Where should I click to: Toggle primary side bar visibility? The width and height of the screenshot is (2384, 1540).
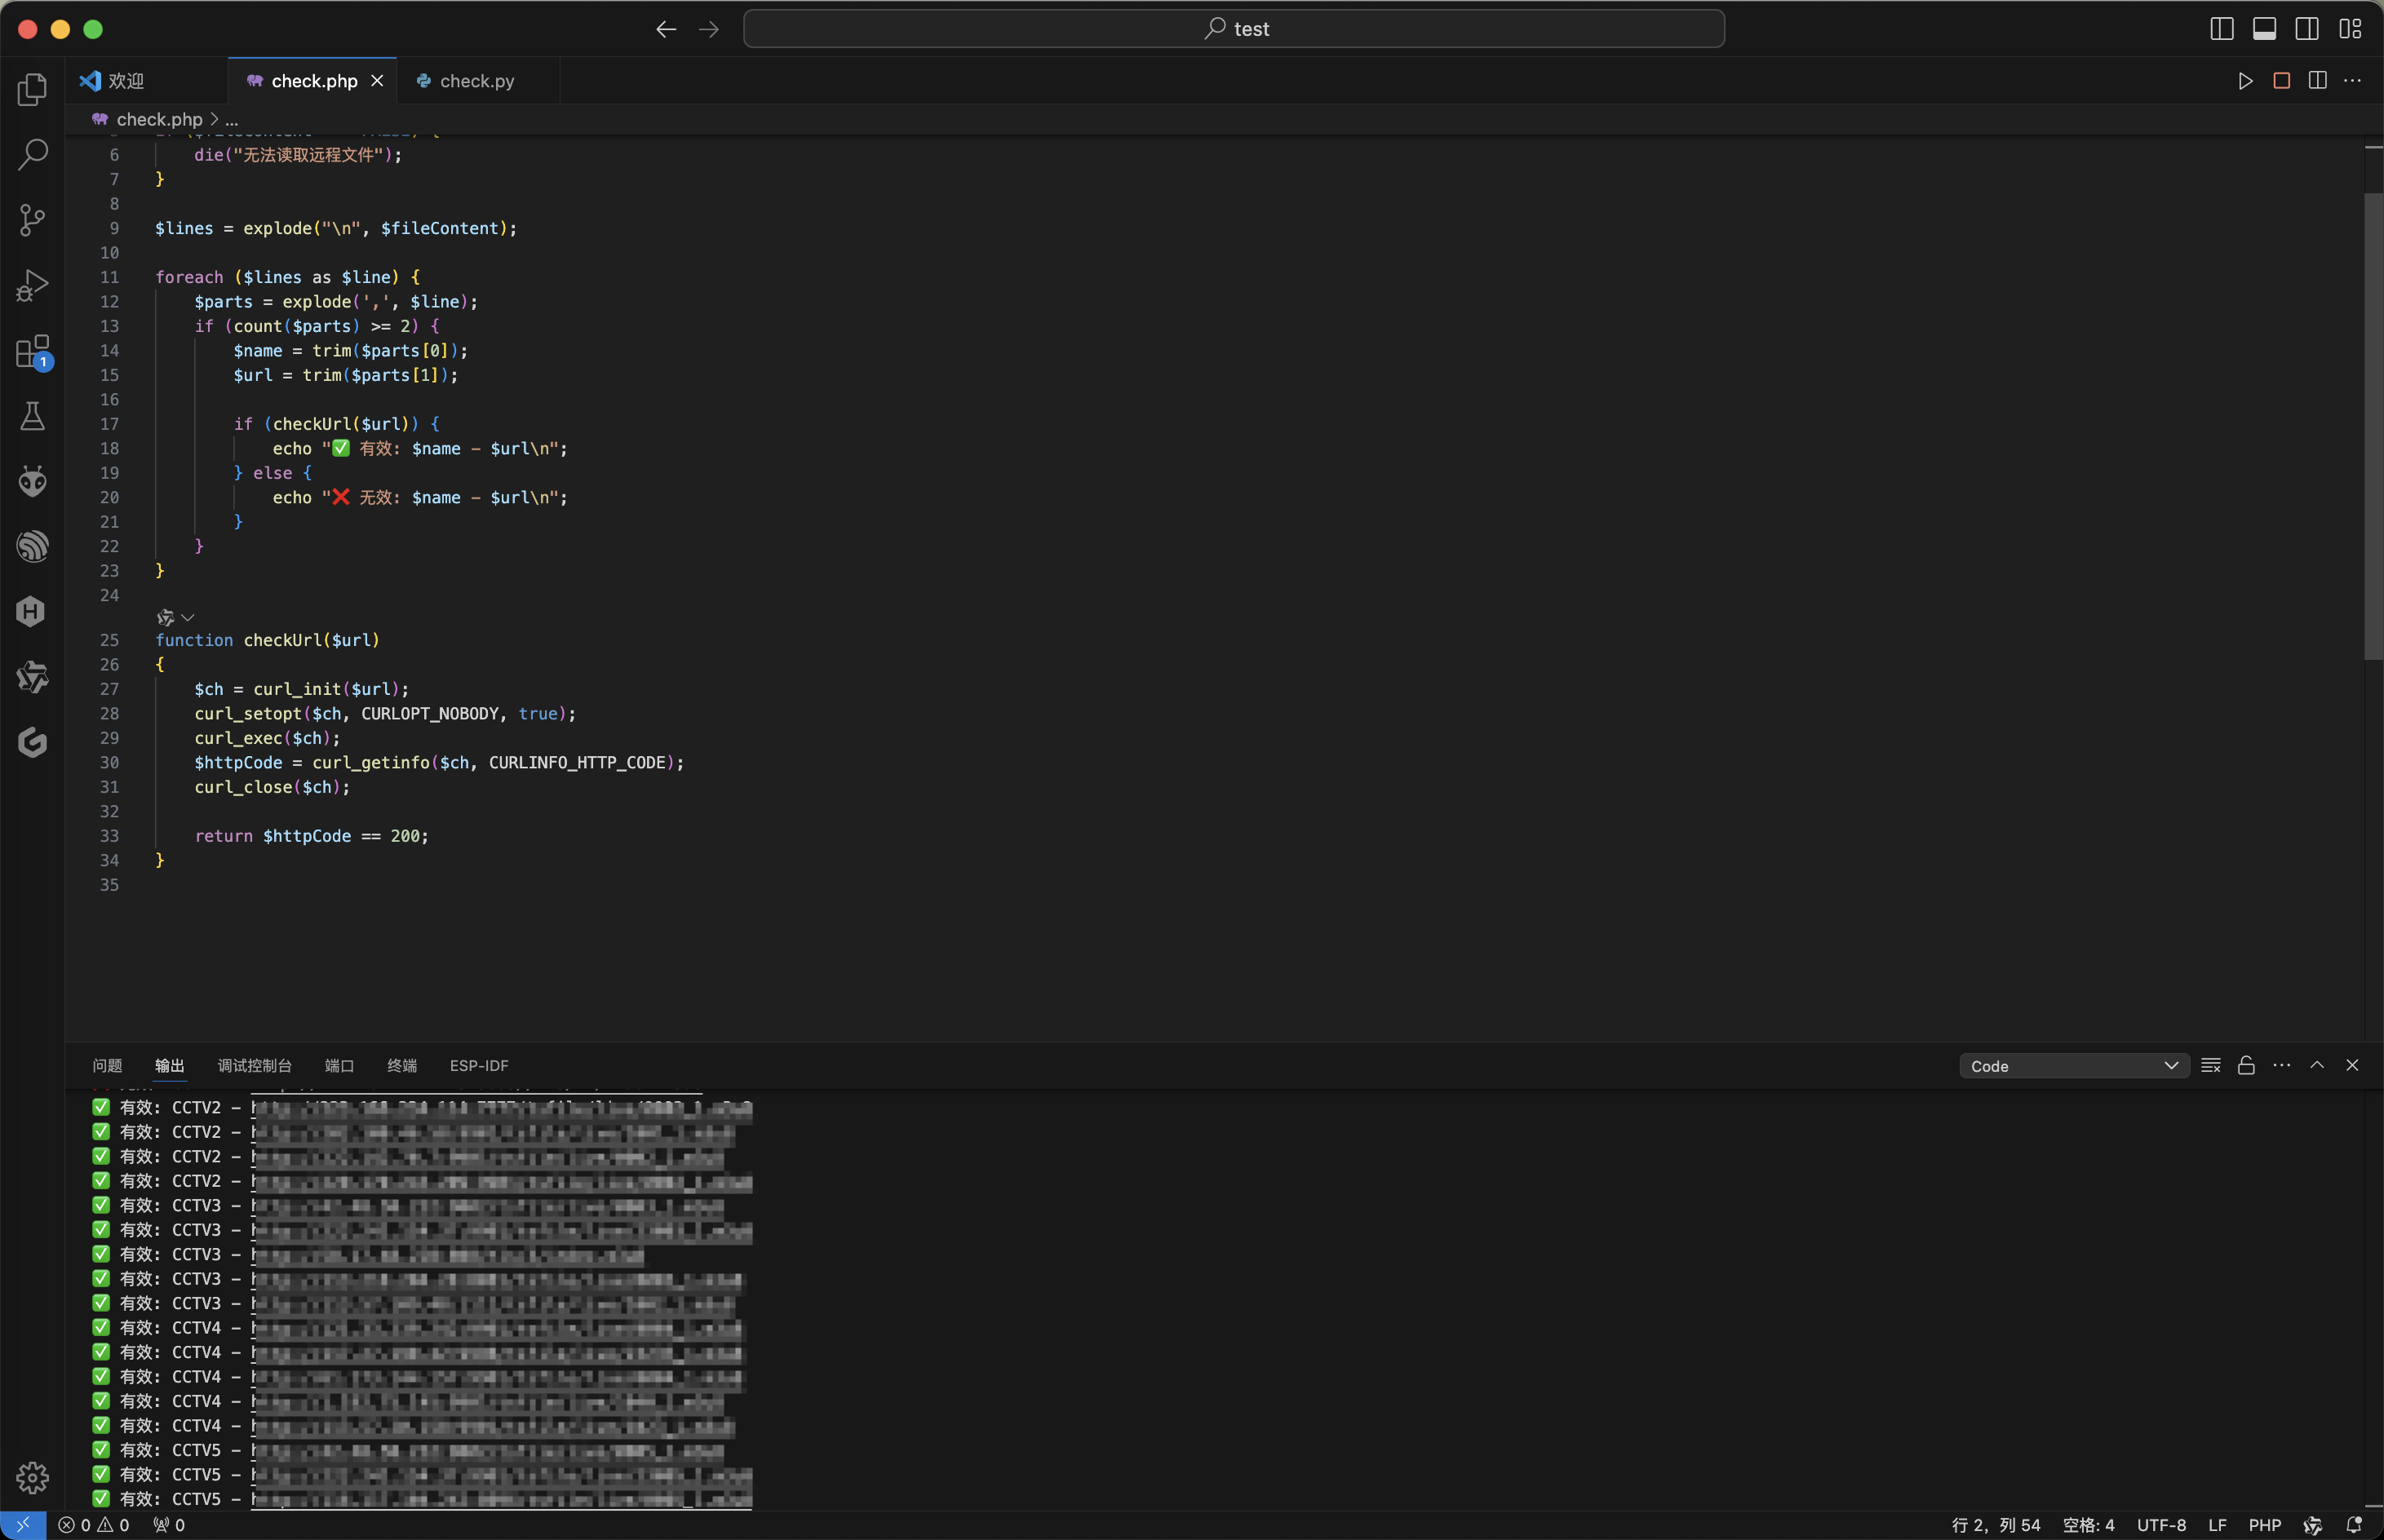pos(2221,29)
